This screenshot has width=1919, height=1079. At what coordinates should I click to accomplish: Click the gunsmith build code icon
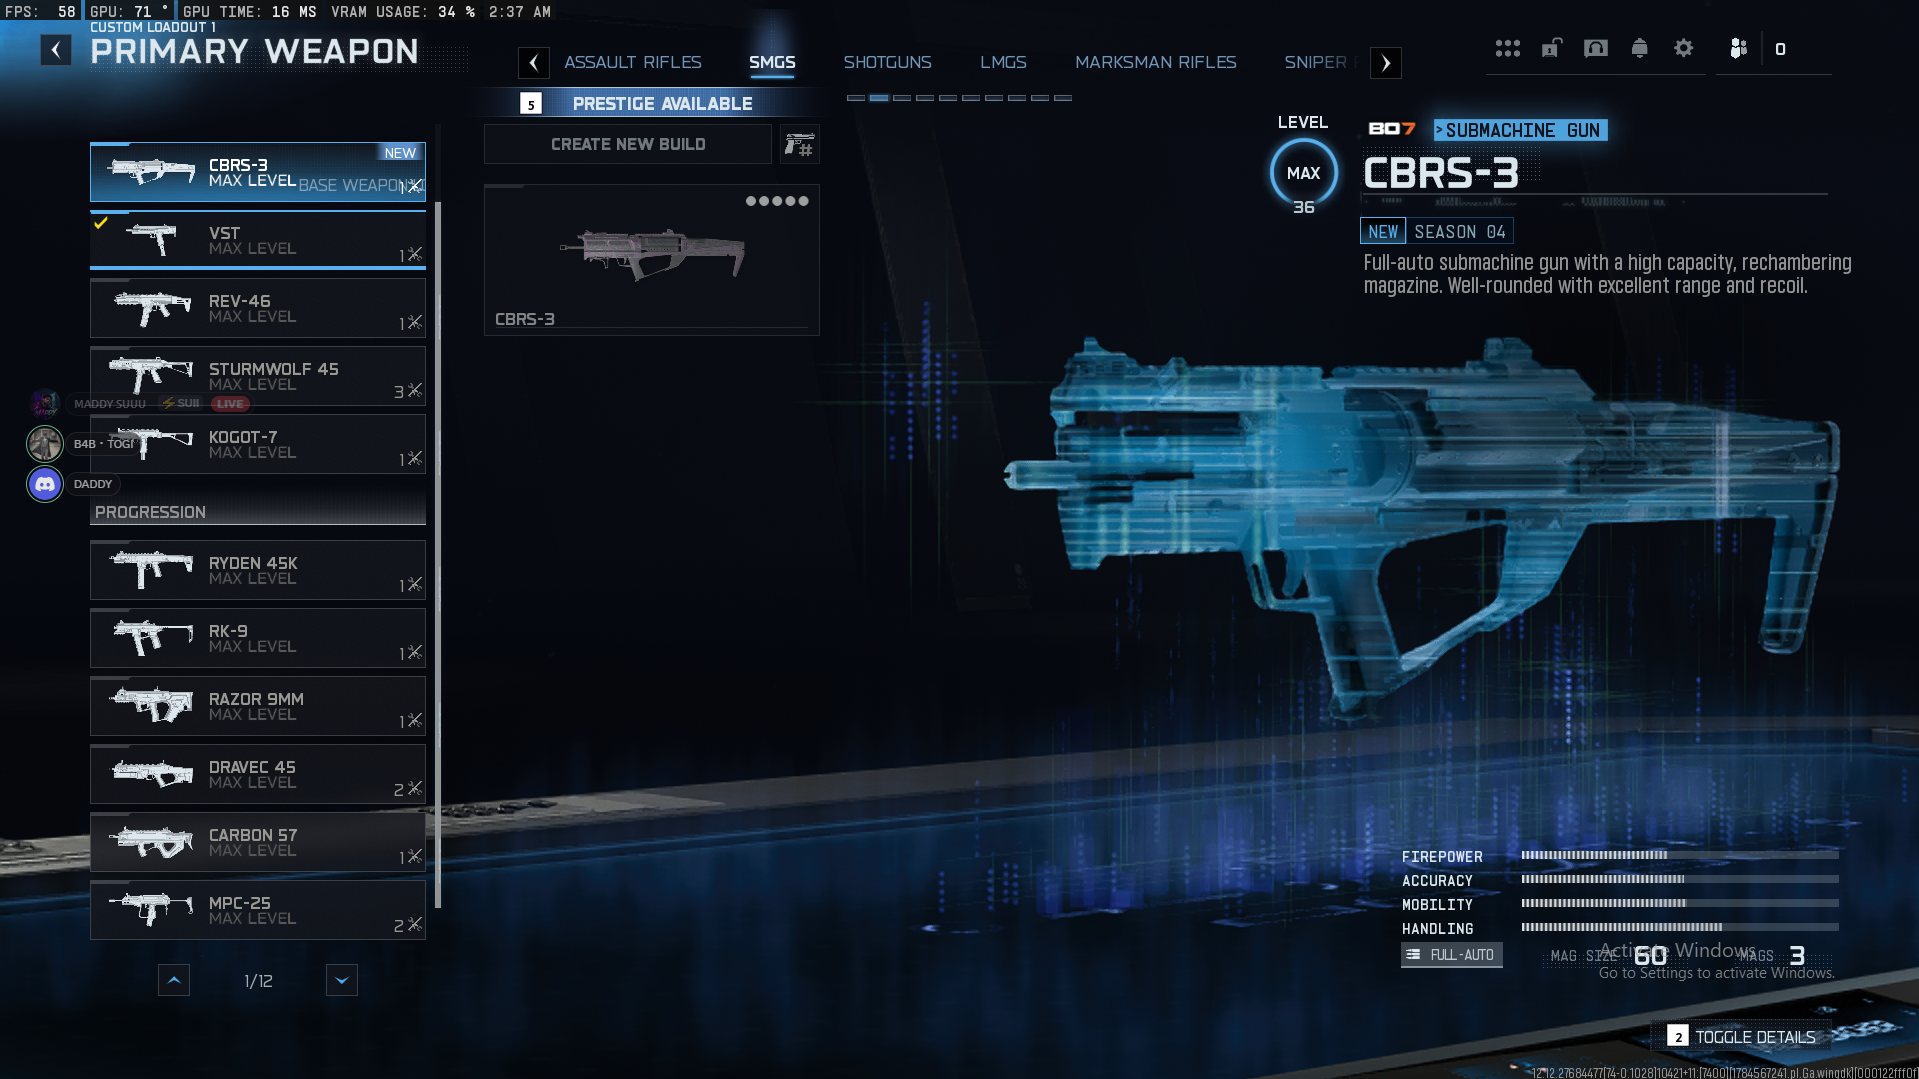click(799, 145)
